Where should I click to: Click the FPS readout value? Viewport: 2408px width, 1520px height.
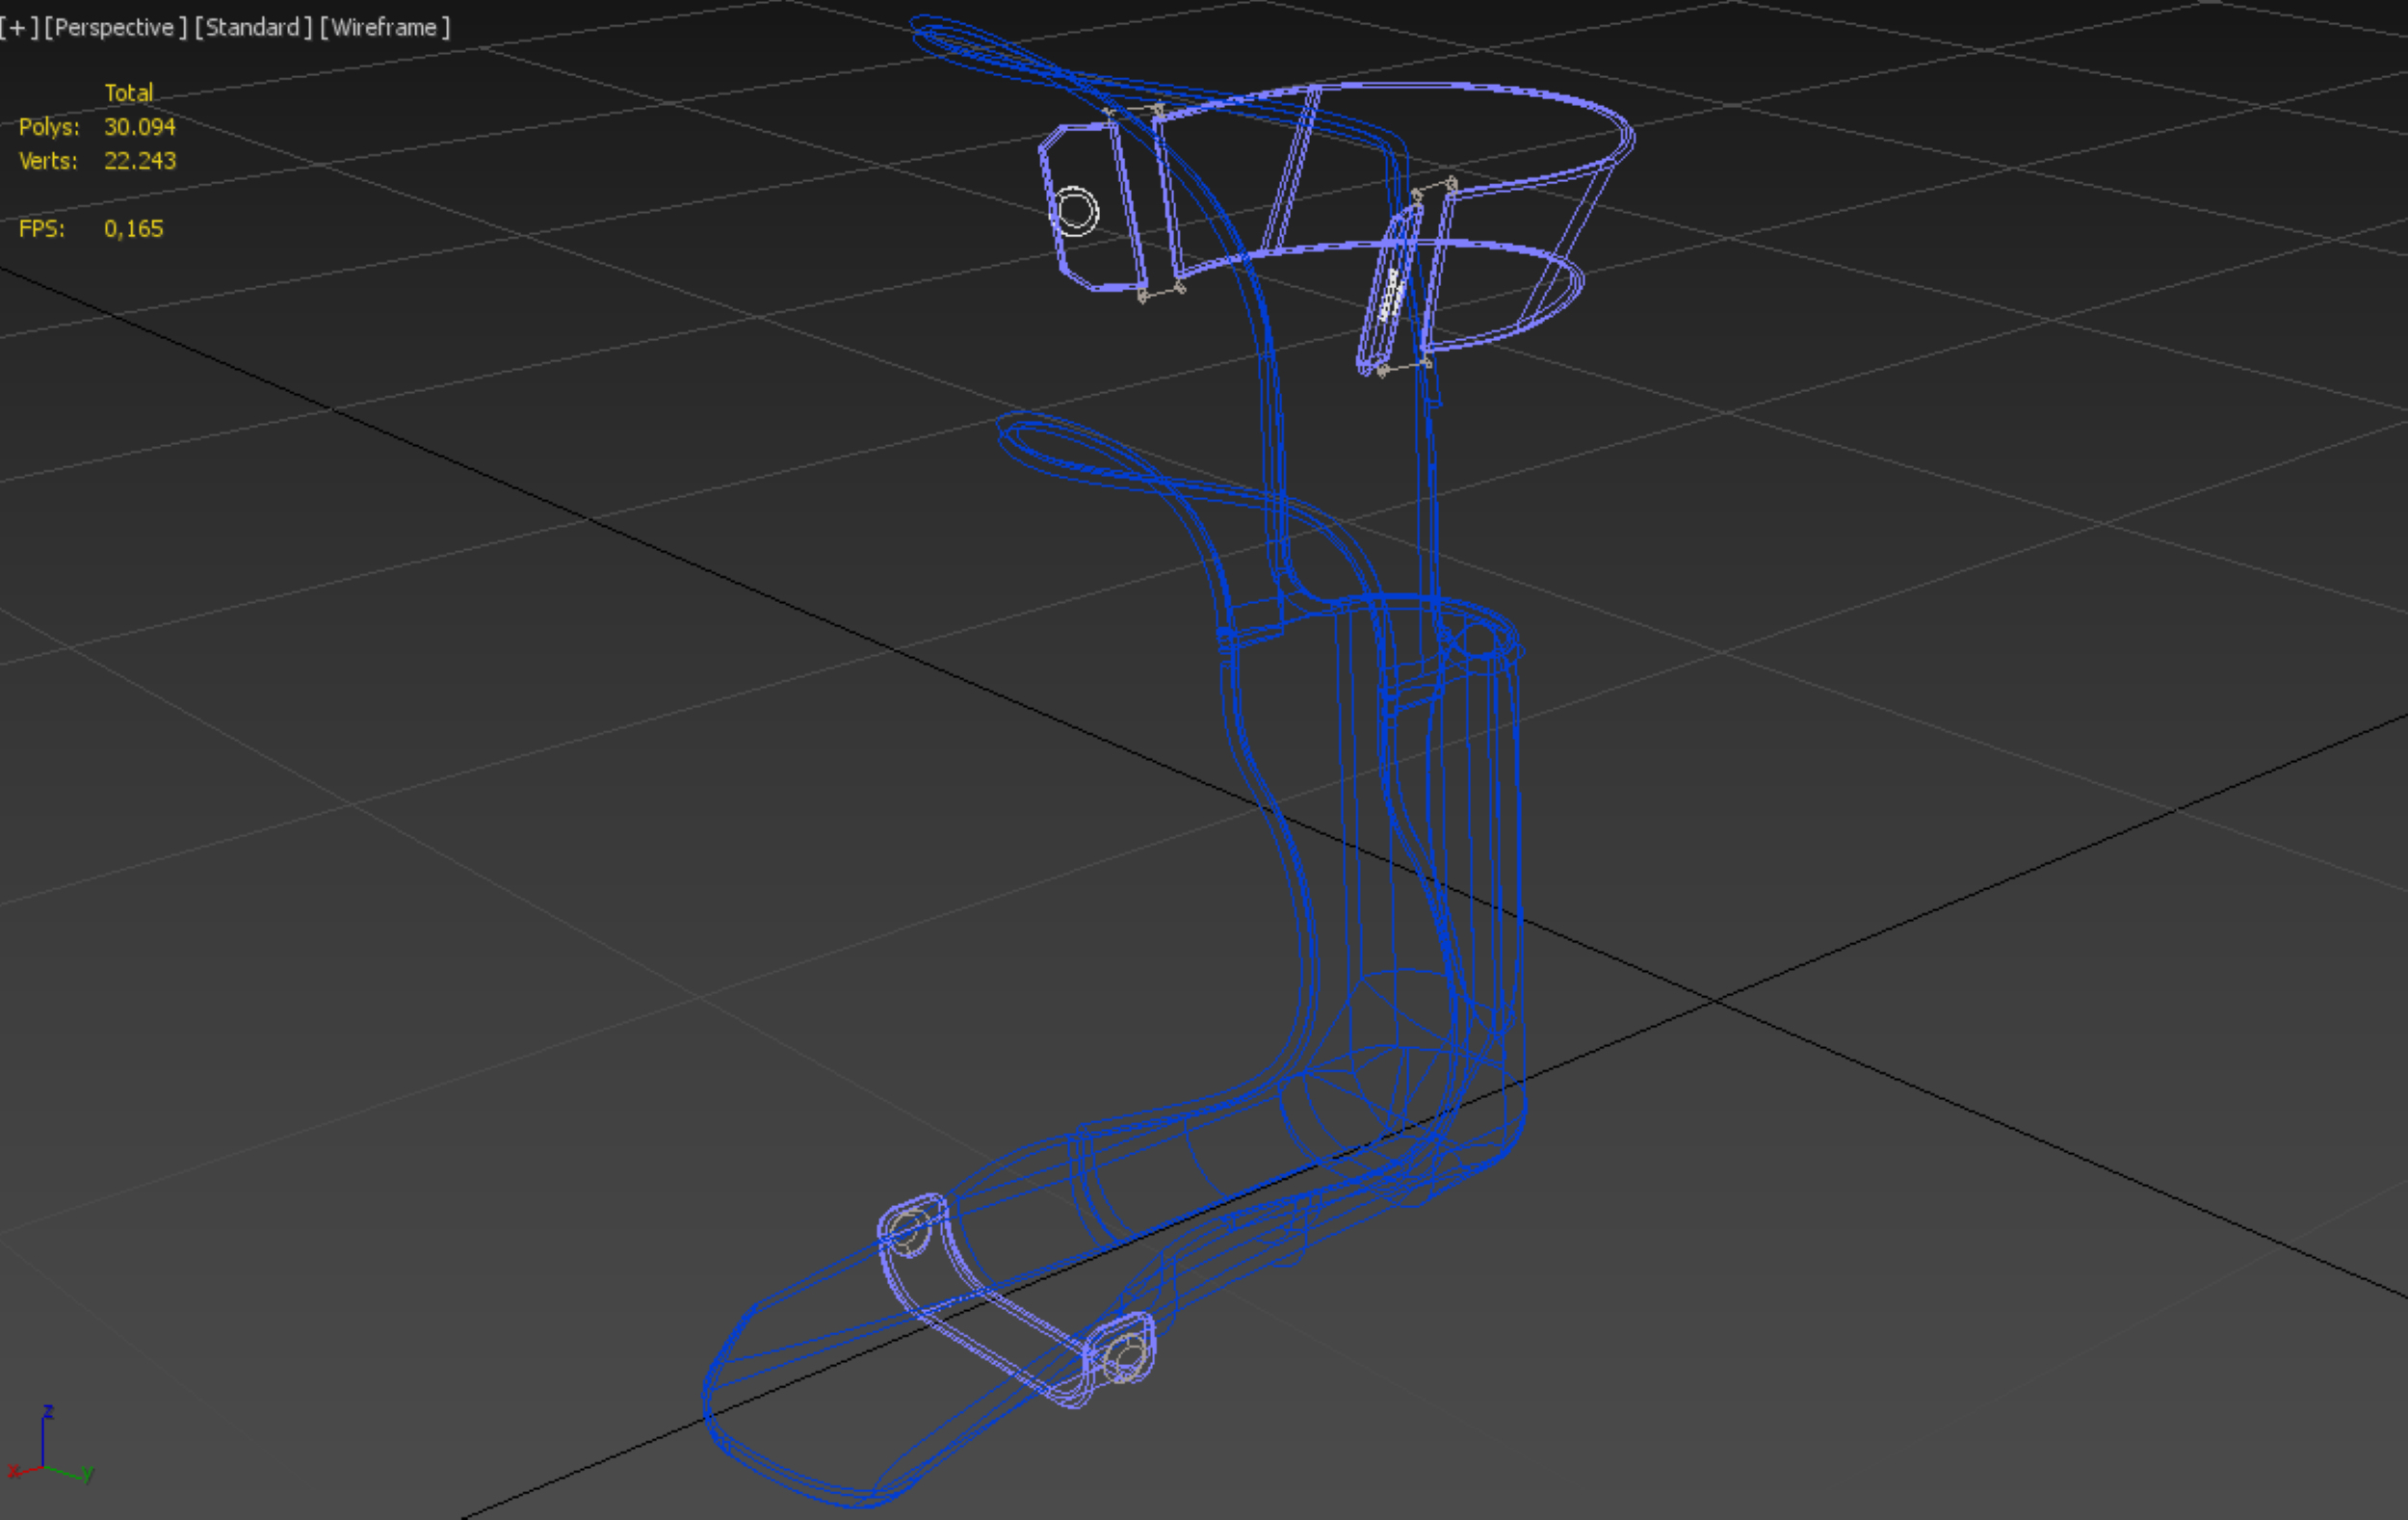pyautogui.click(x=133, y=229)
